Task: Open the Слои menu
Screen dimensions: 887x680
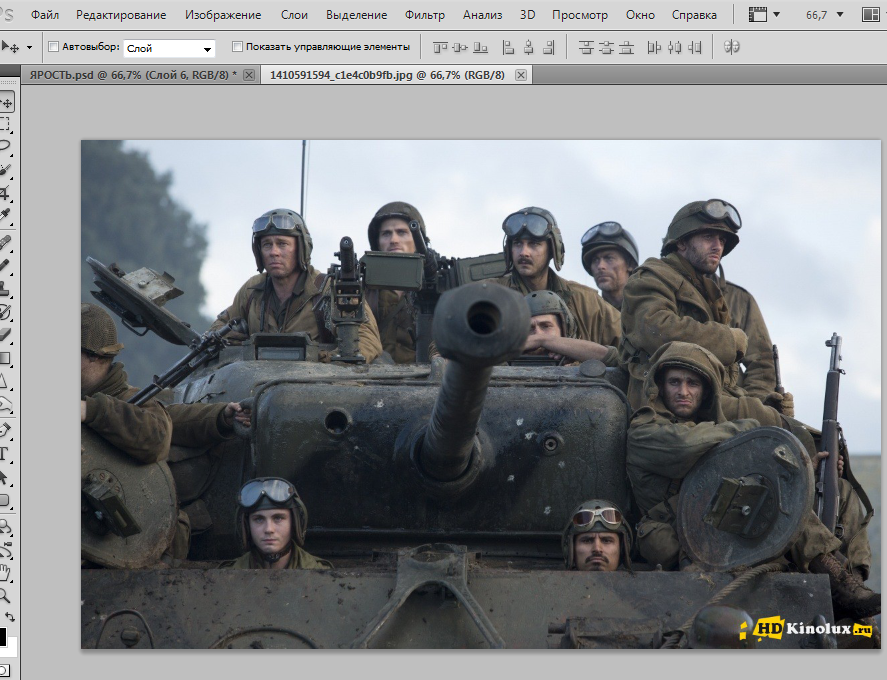Action: tap(294, 15)
